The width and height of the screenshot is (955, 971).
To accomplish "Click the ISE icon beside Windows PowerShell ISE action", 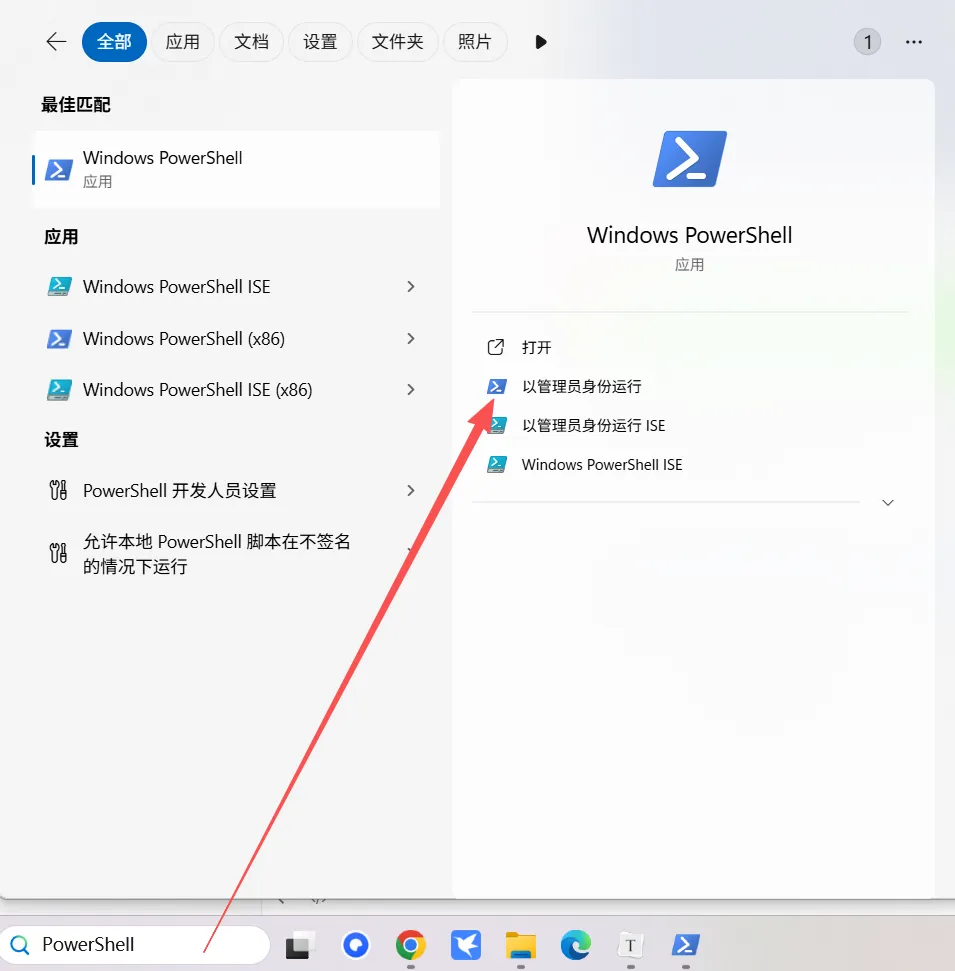I will click(x=497, y=464).
